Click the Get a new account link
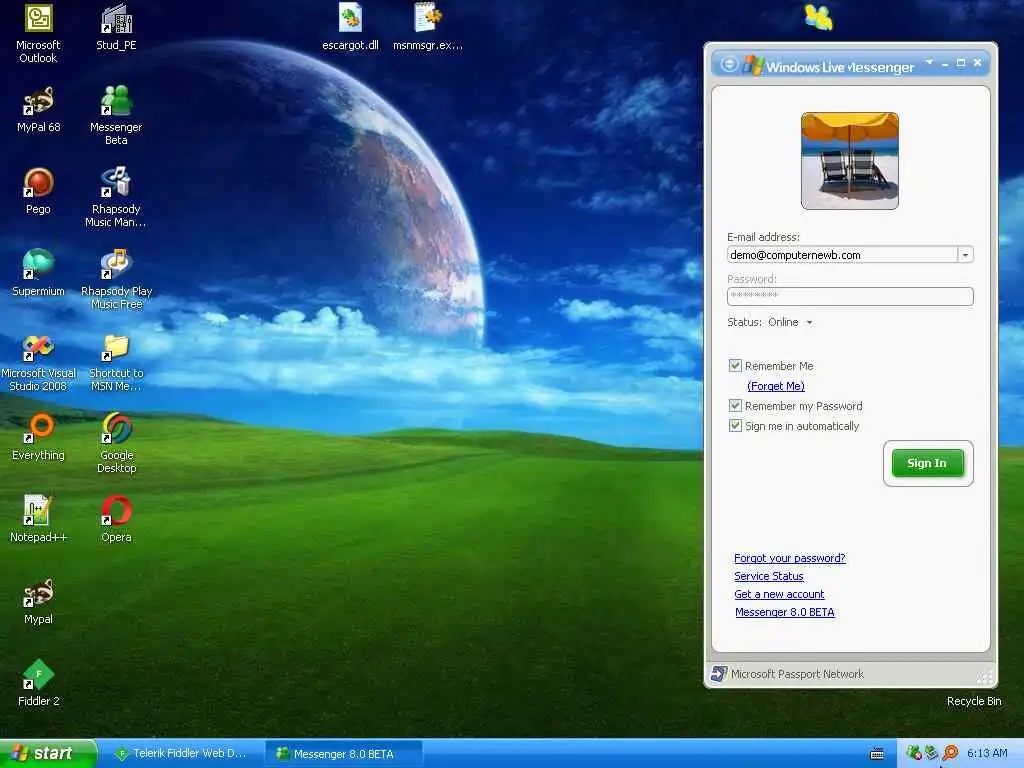 click(x=779, y=594)
